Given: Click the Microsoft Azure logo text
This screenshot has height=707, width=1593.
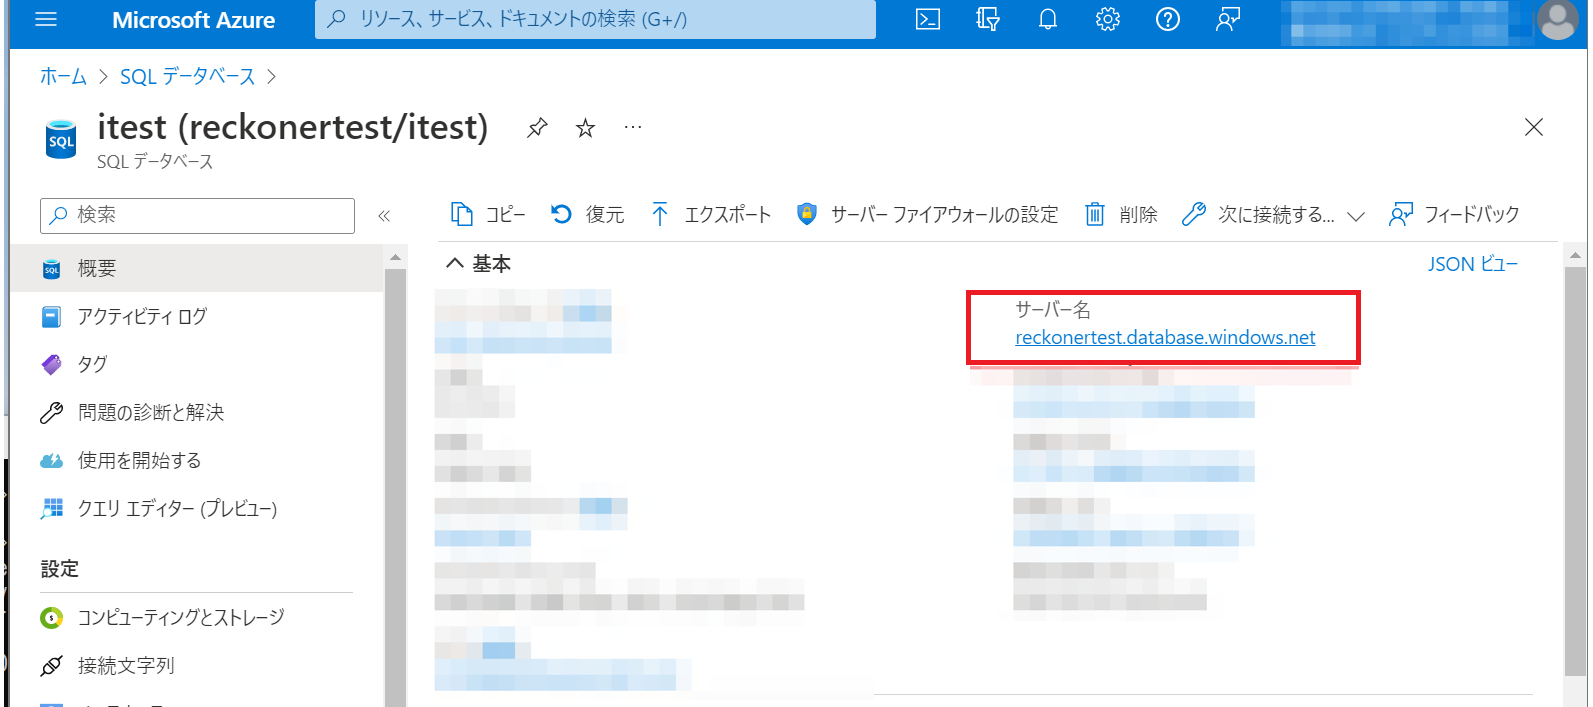Looking at the screenshot, I should [193, 20].
